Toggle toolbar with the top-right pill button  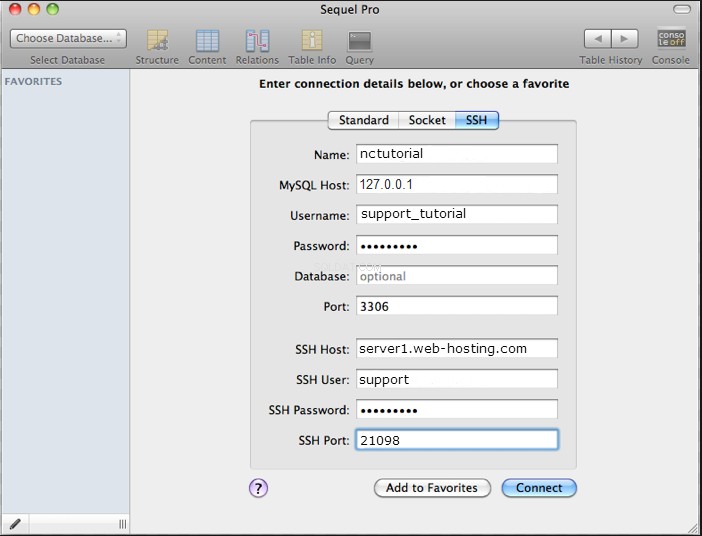click(x=682, y=9)
